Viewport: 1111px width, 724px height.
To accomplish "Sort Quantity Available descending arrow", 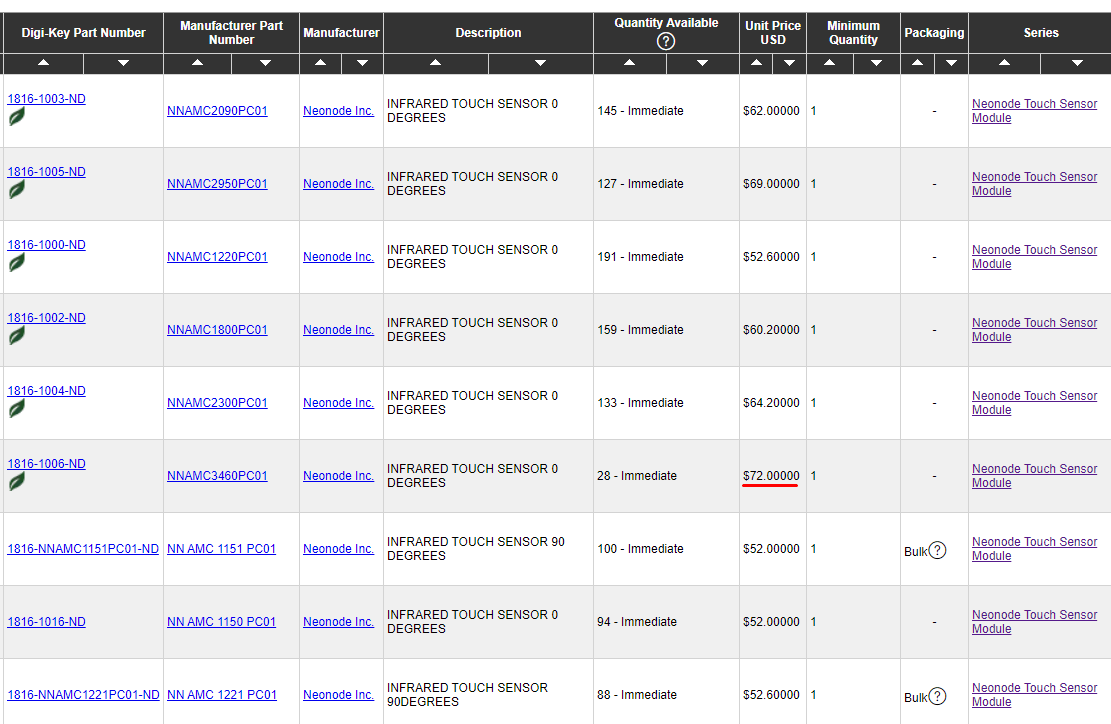I will [703, 64].
